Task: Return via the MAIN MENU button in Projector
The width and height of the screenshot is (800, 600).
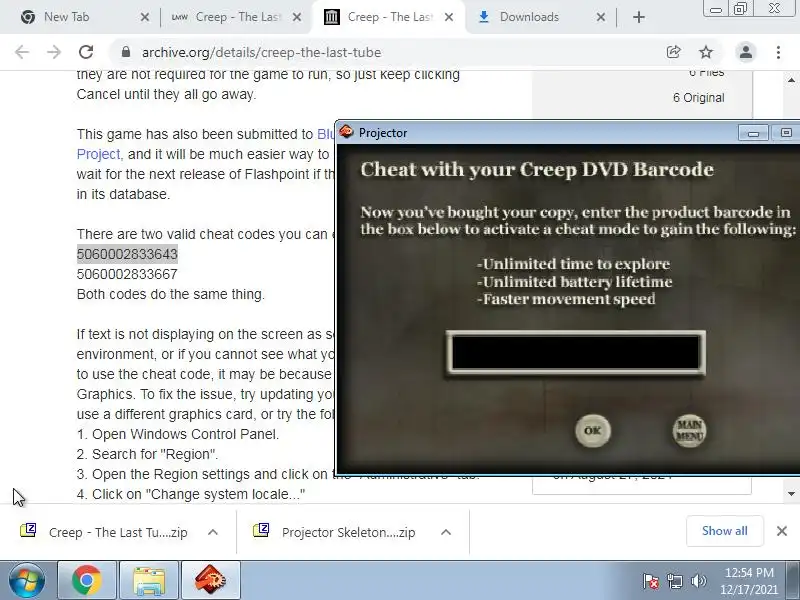Action: click(x=689, y=431)
